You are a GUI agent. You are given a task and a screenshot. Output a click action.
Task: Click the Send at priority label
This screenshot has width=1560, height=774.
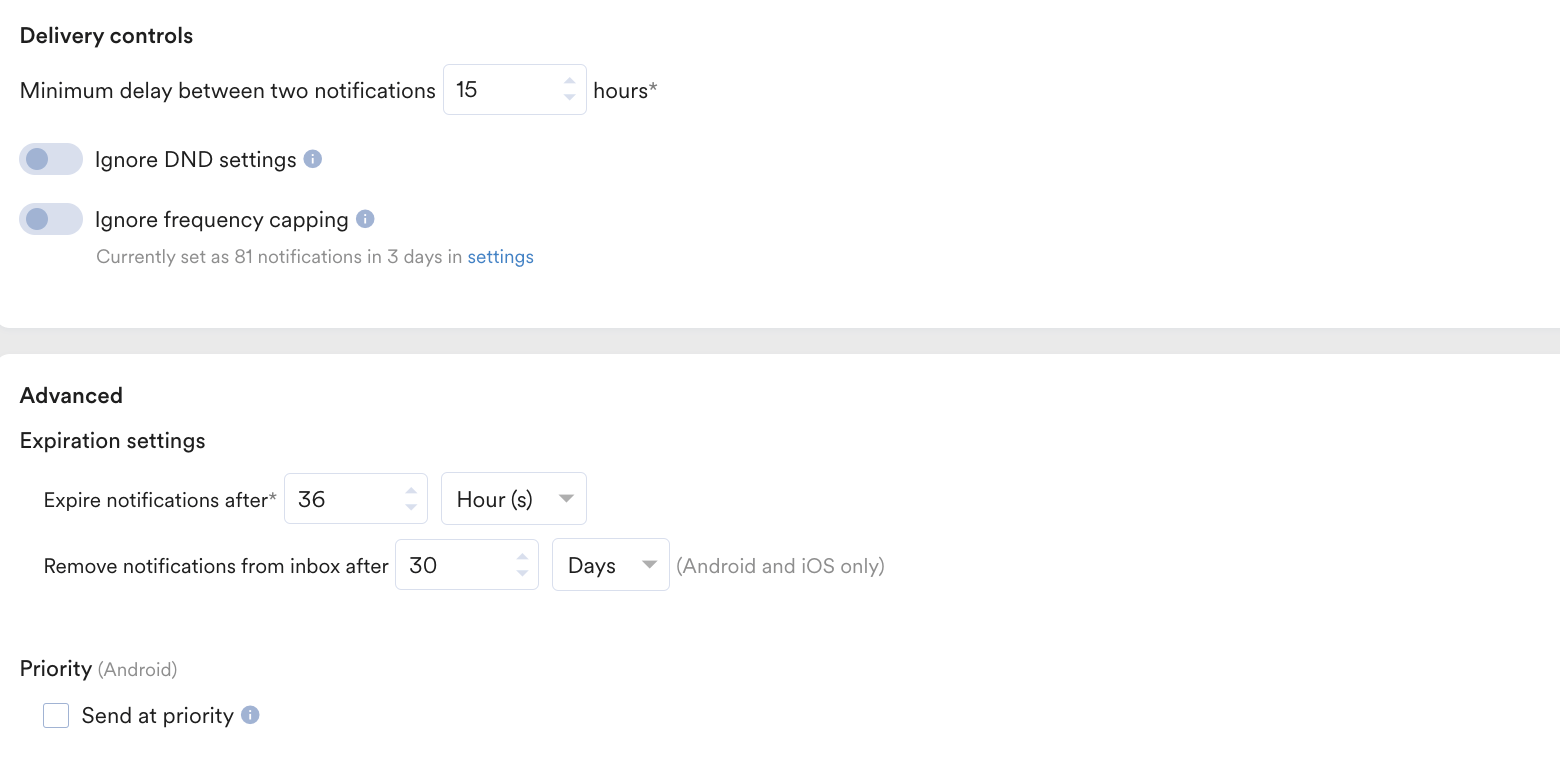(158, 716)
